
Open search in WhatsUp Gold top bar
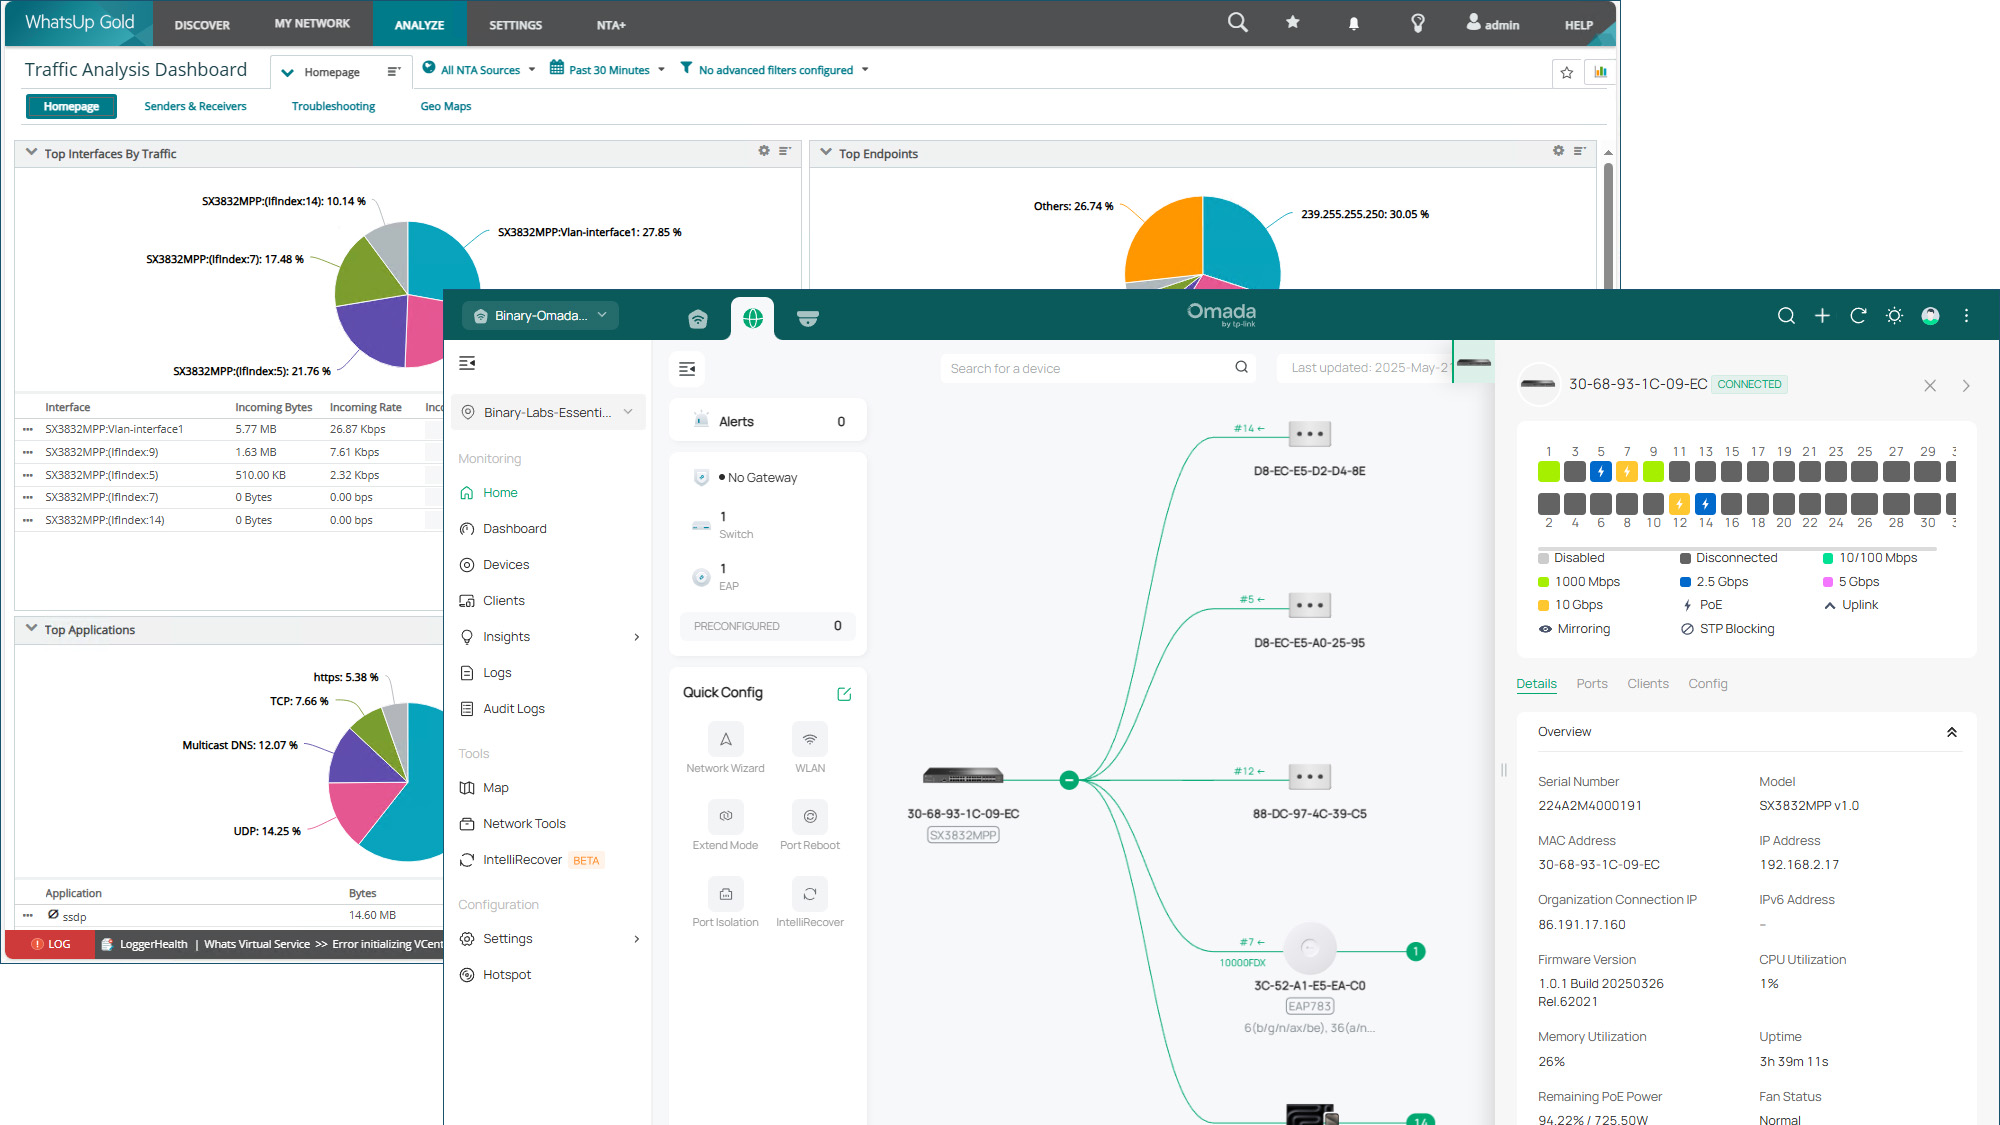tap(1237, 23)
